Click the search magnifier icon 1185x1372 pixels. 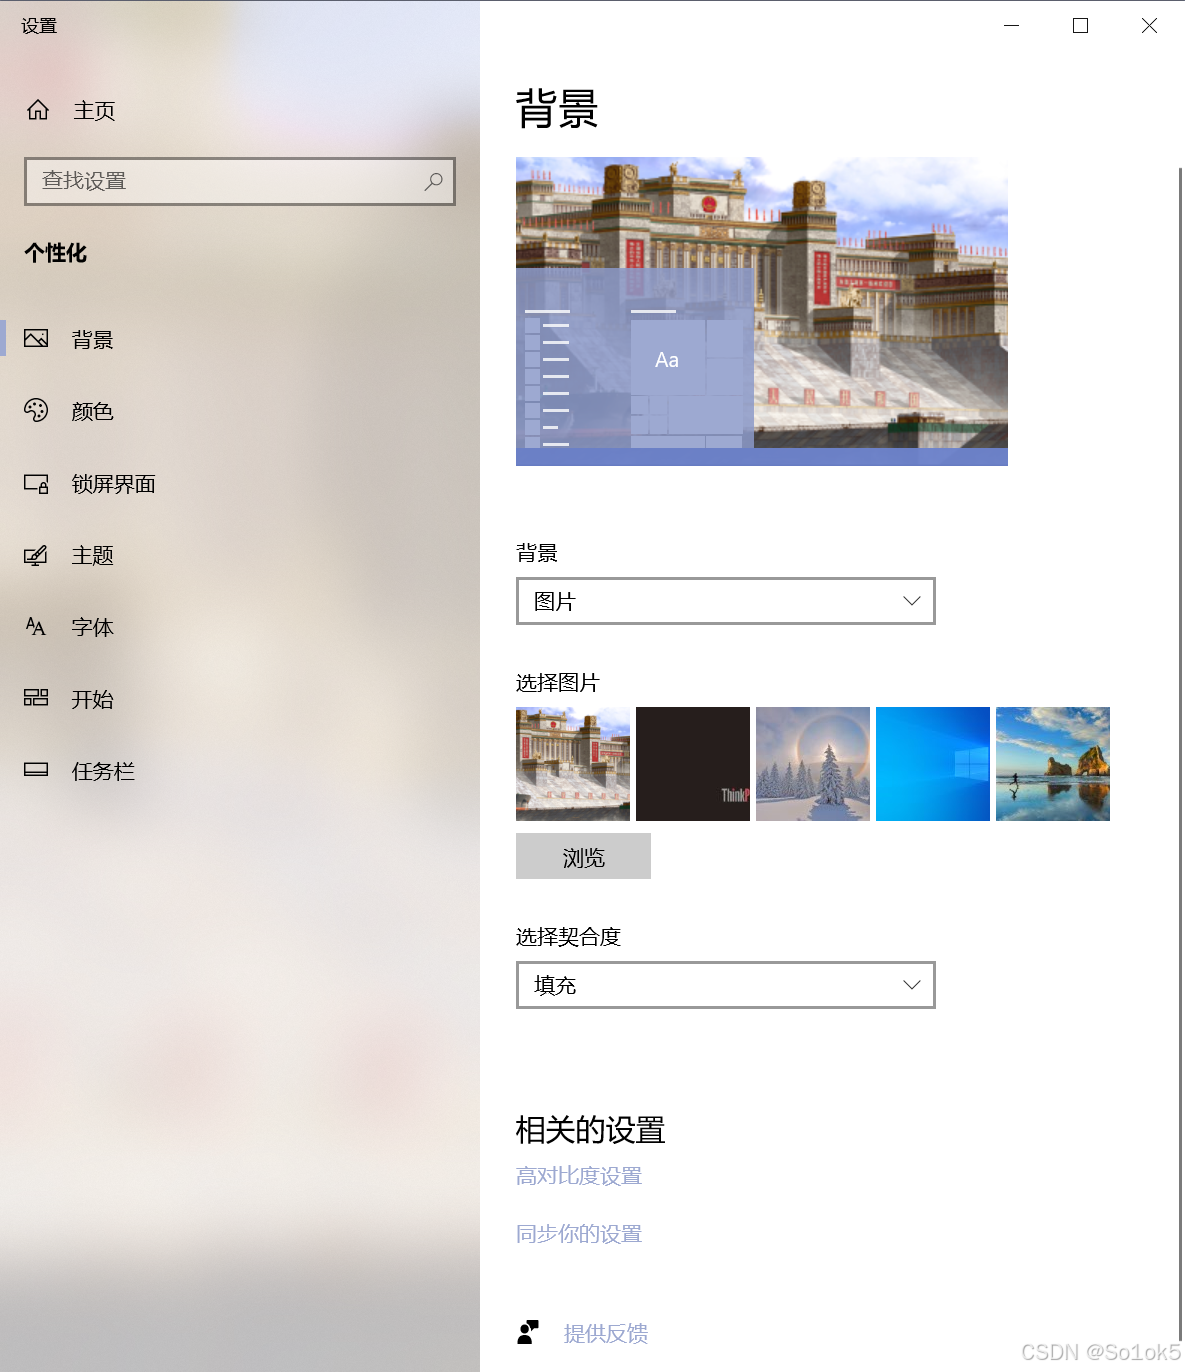pos(433,181)
